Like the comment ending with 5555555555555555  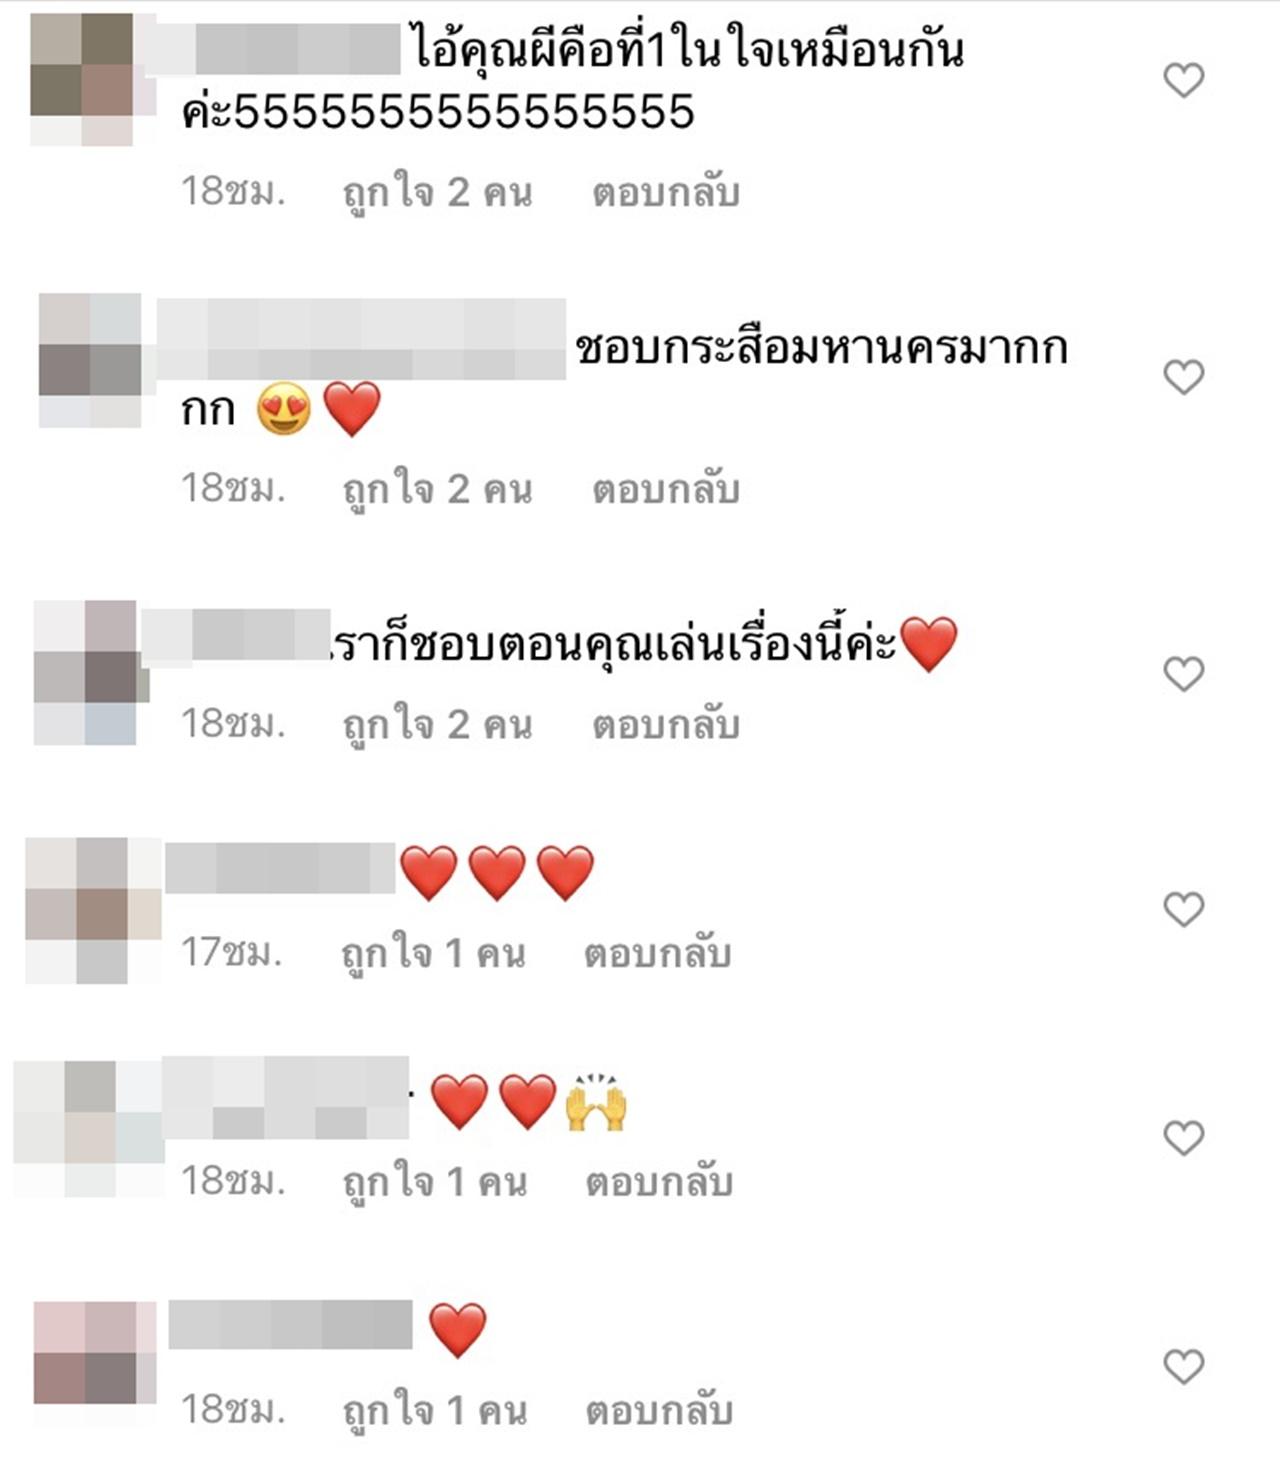click(x=1184, y=80)
